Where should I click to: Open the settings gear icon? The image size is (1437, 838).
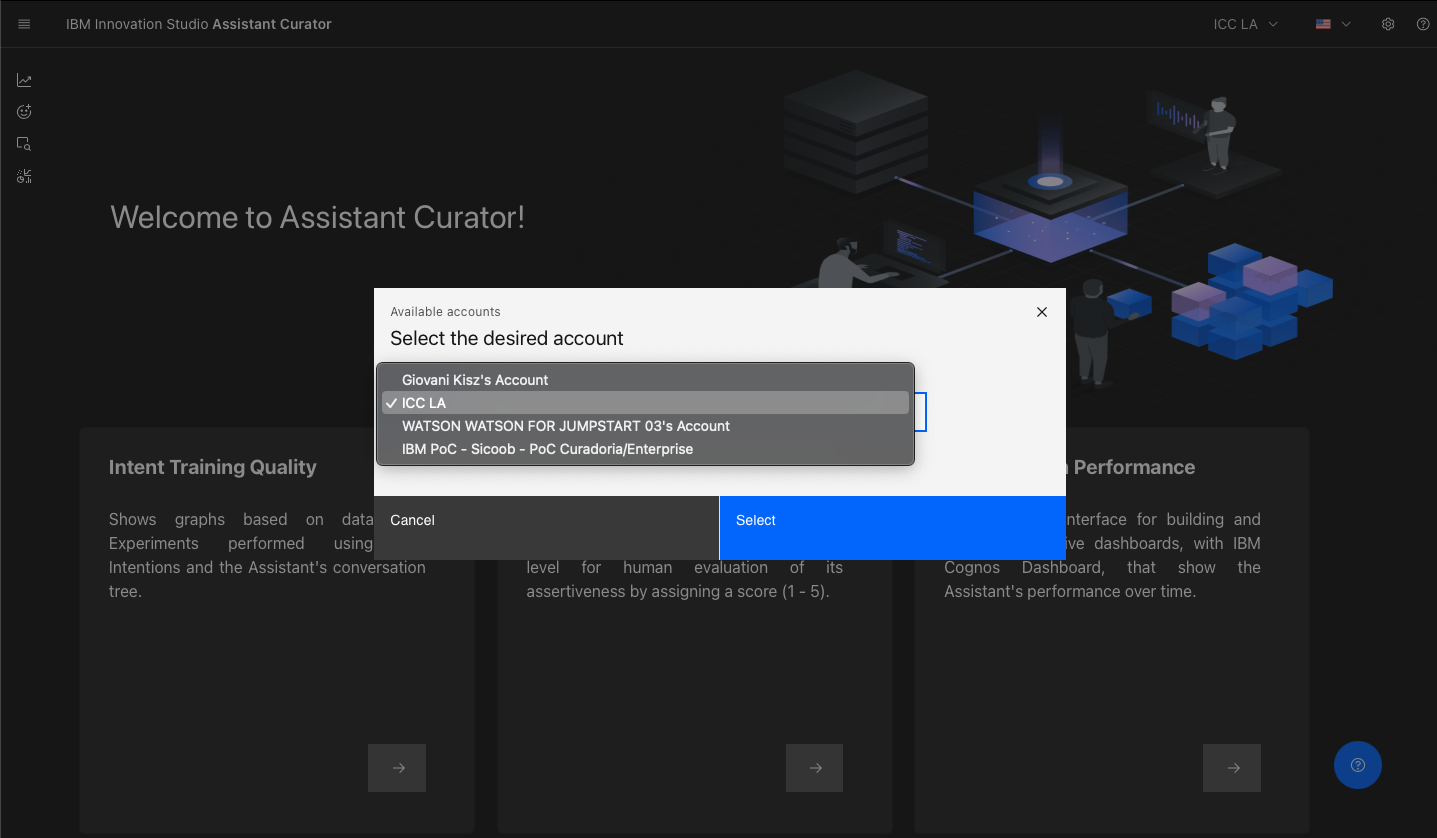click(1388, 24)
